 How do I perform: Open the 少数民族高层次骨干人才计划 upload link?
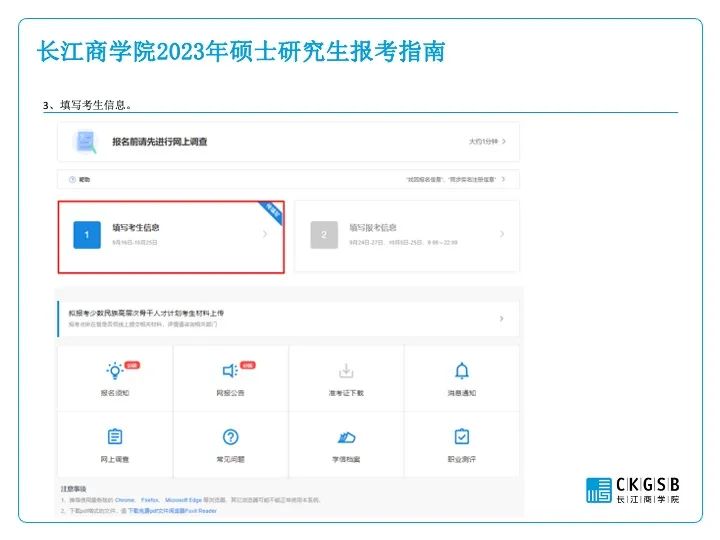point(146,313)
